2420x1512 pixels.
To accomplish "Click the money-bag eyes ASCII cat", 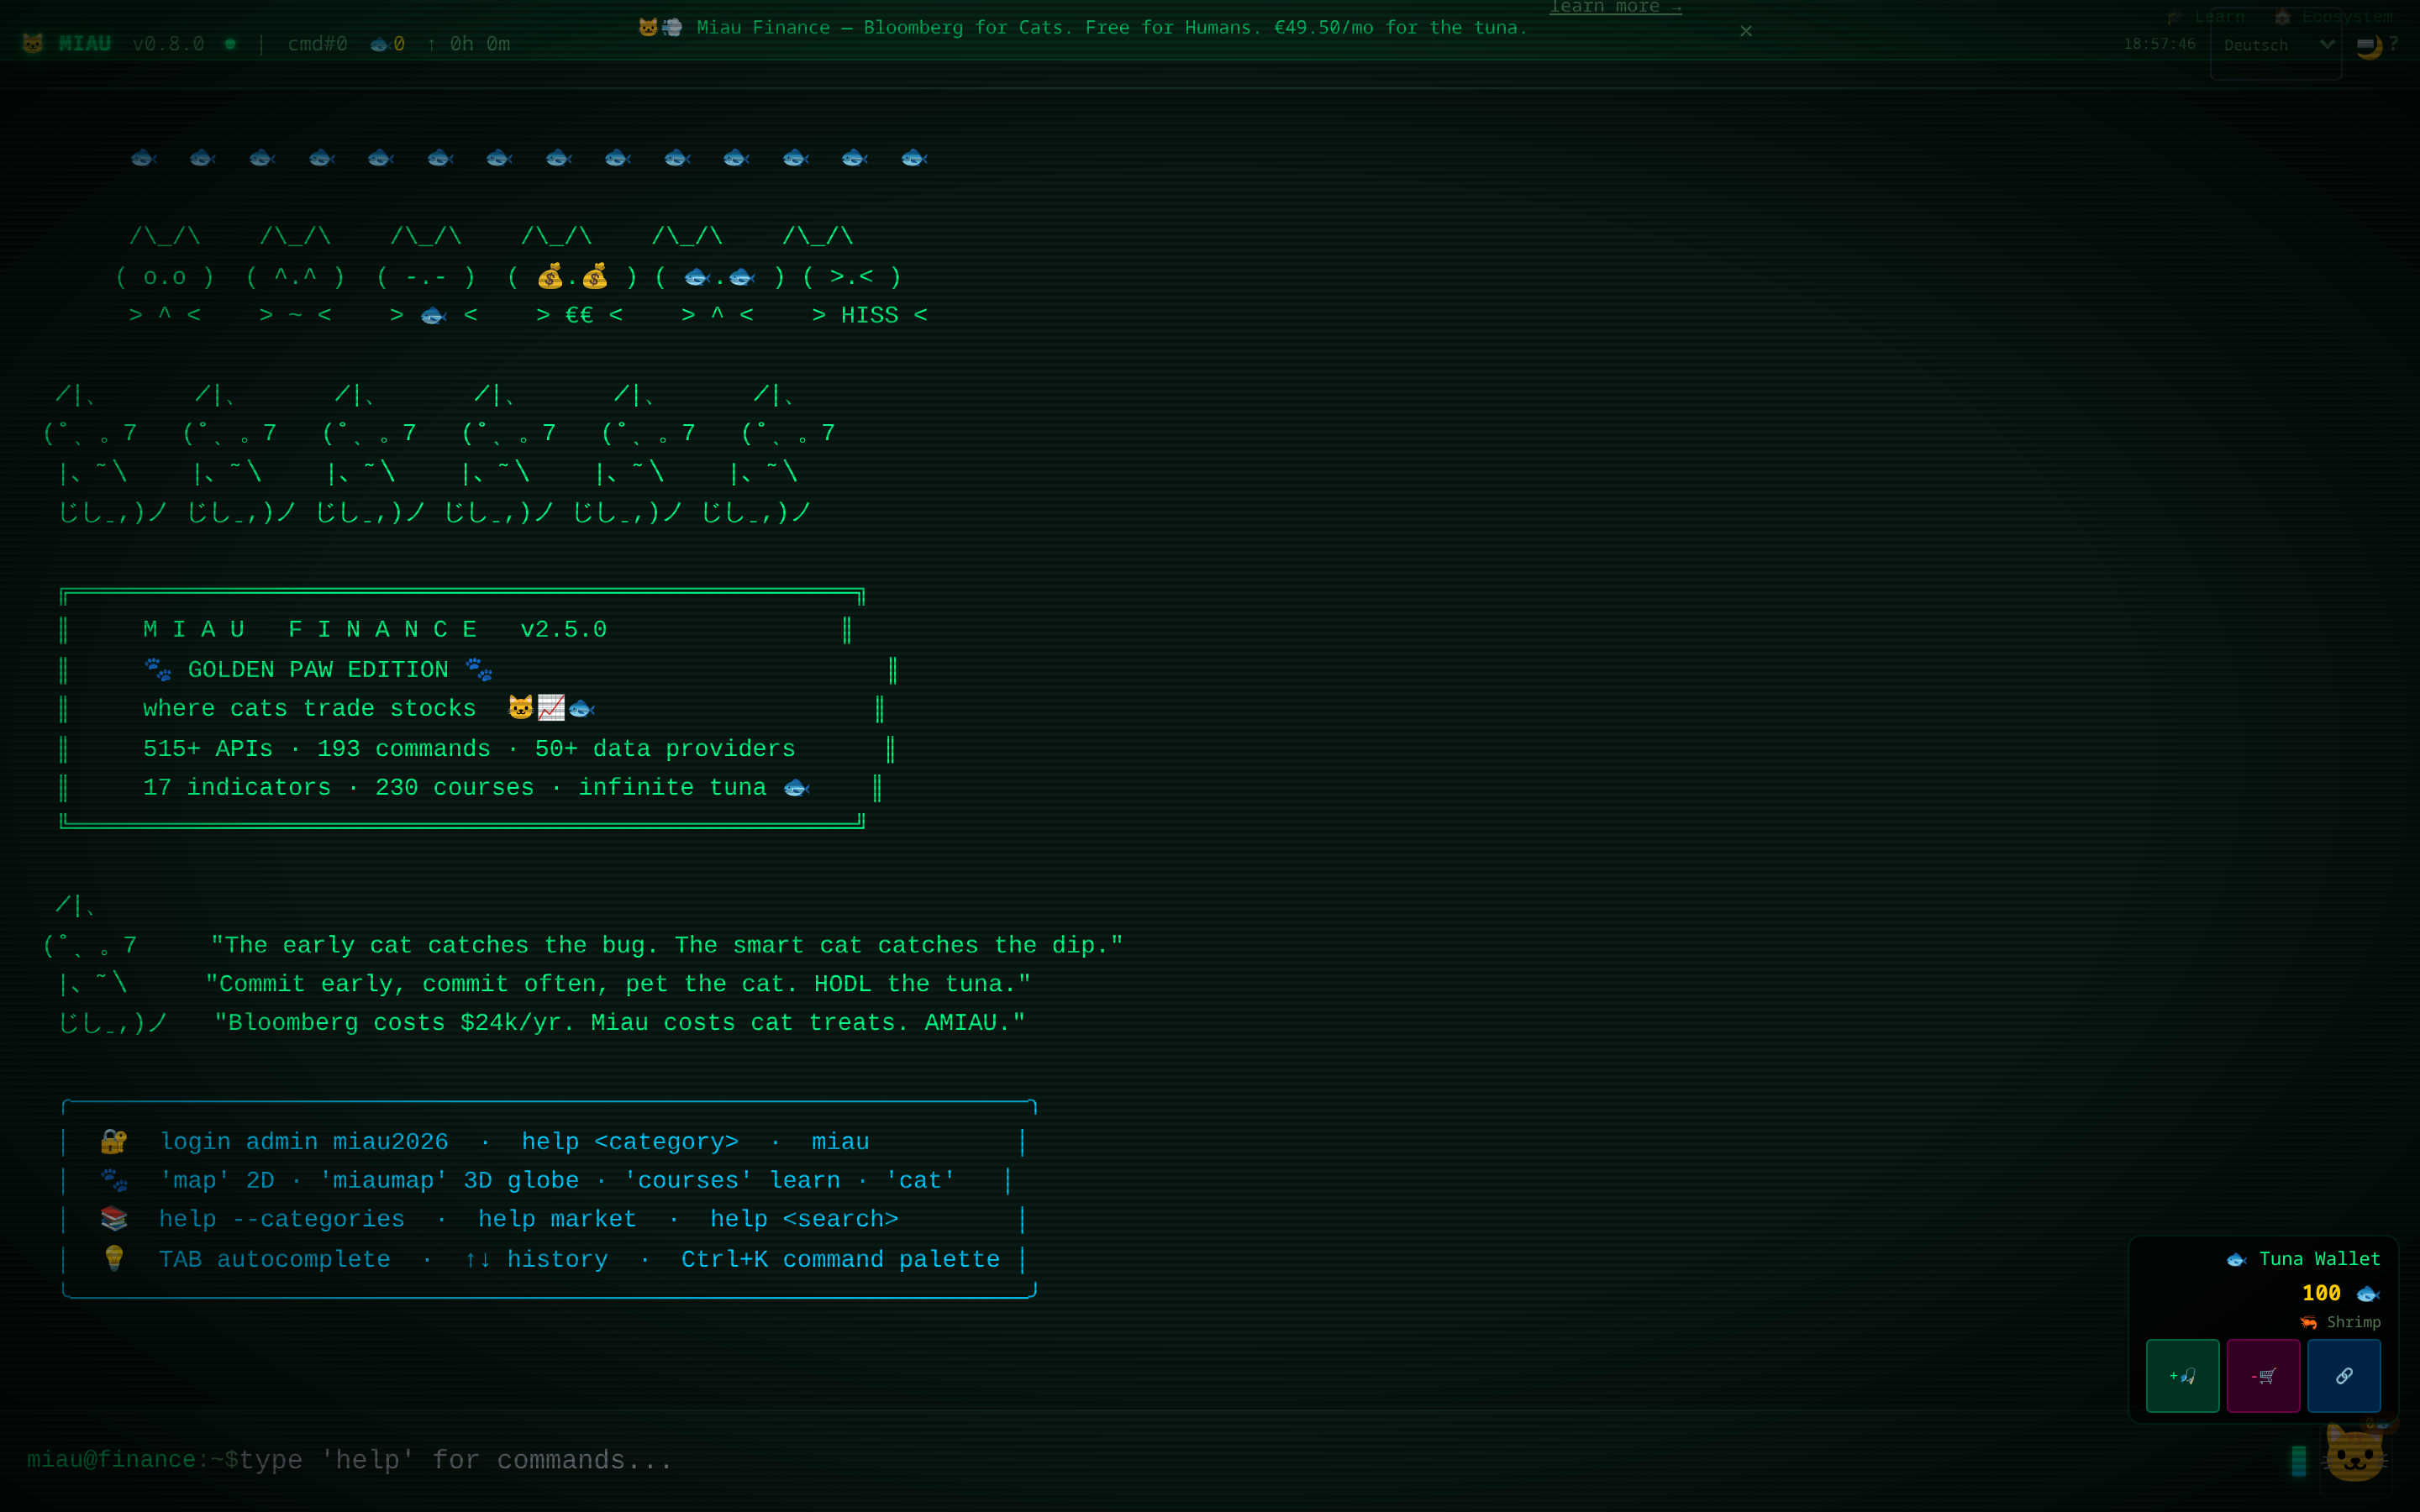I will click(x=572, y=276).
